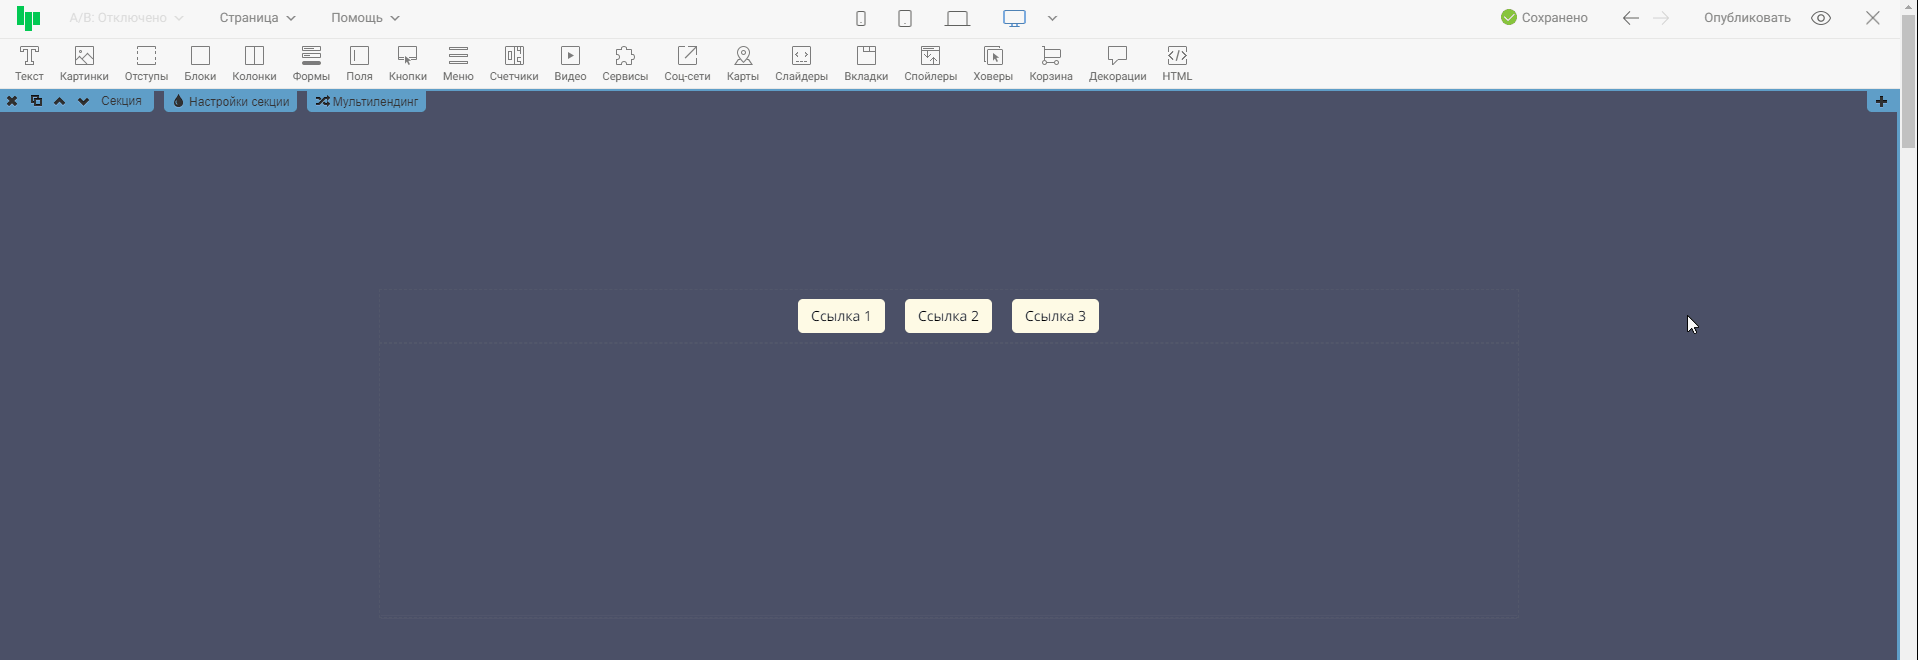Click the Ссылка 2 button
Image resolution: width=1918 pixels, height=660 pixels.
pyautogui.click(x=948, y=316)
